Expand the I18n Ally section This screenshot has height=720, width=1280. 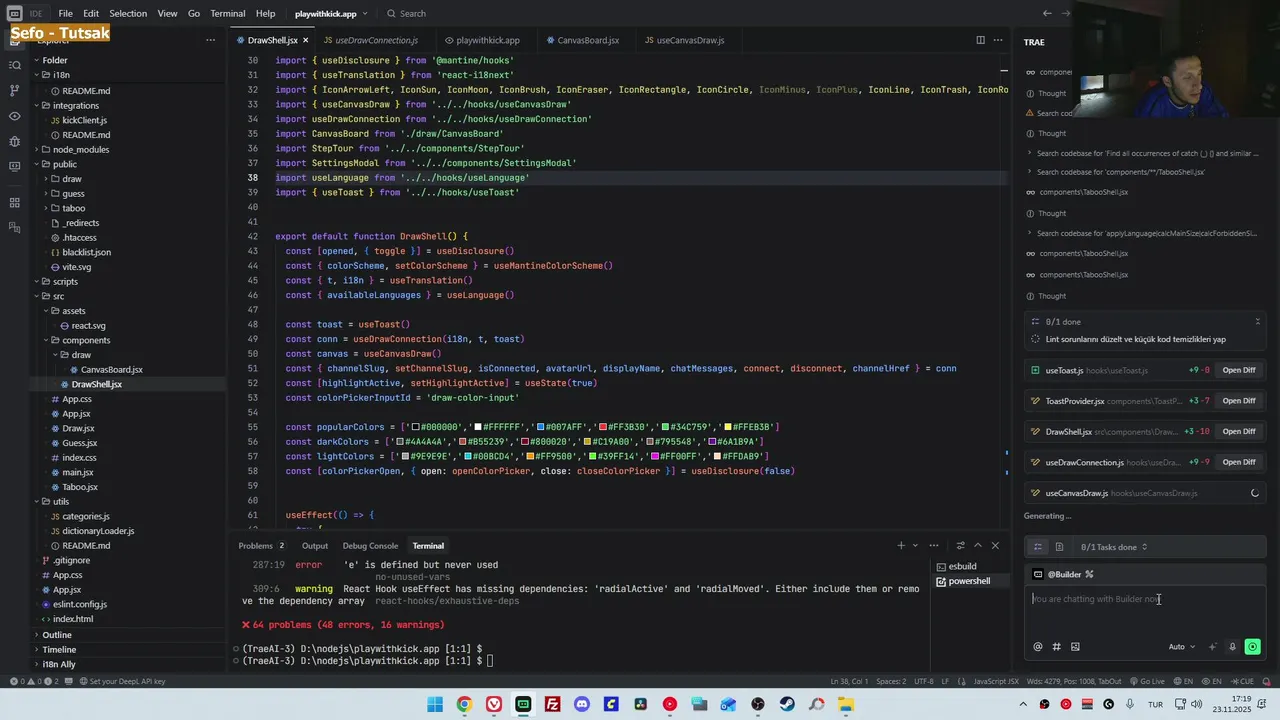[58, 664]
